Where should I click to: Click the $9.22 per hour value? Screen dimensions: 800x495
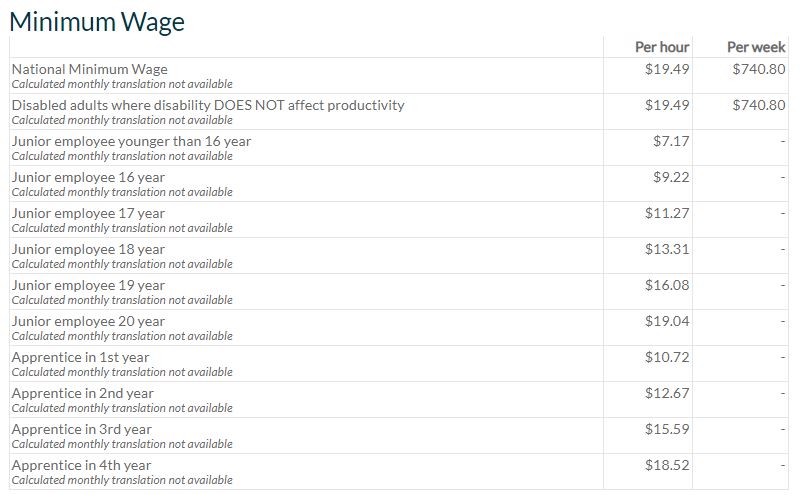671,177
